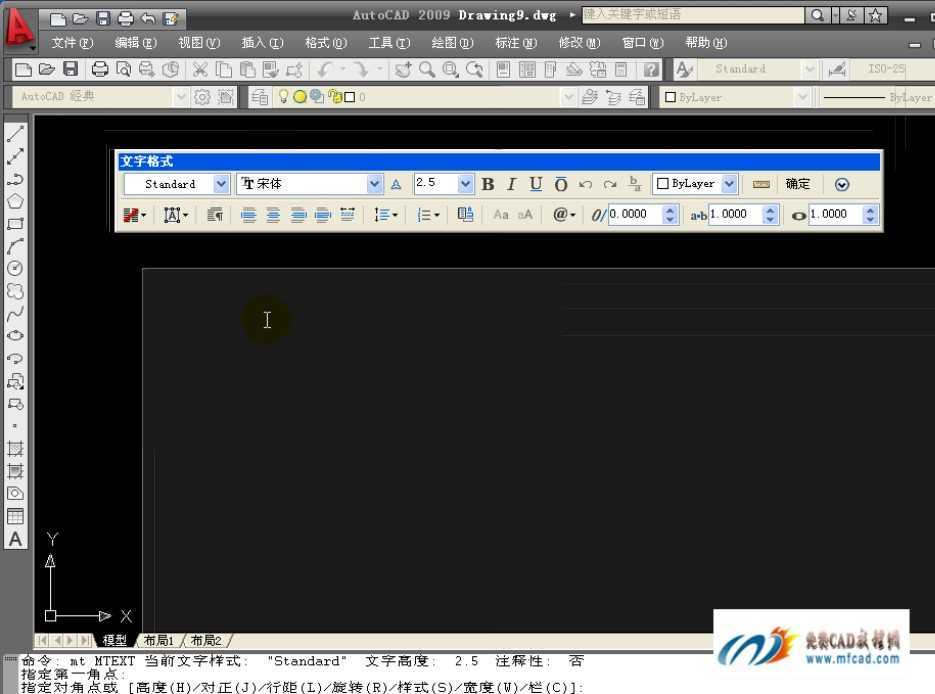Select the Table tool in draw toolbar
935x694 pixels.
pos(16,516)
